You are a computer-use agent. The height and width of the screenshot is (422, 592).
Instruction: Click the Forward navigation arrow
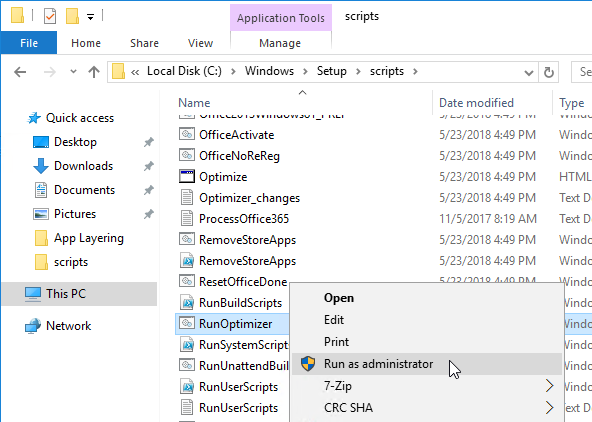click(x=50, y=72)
